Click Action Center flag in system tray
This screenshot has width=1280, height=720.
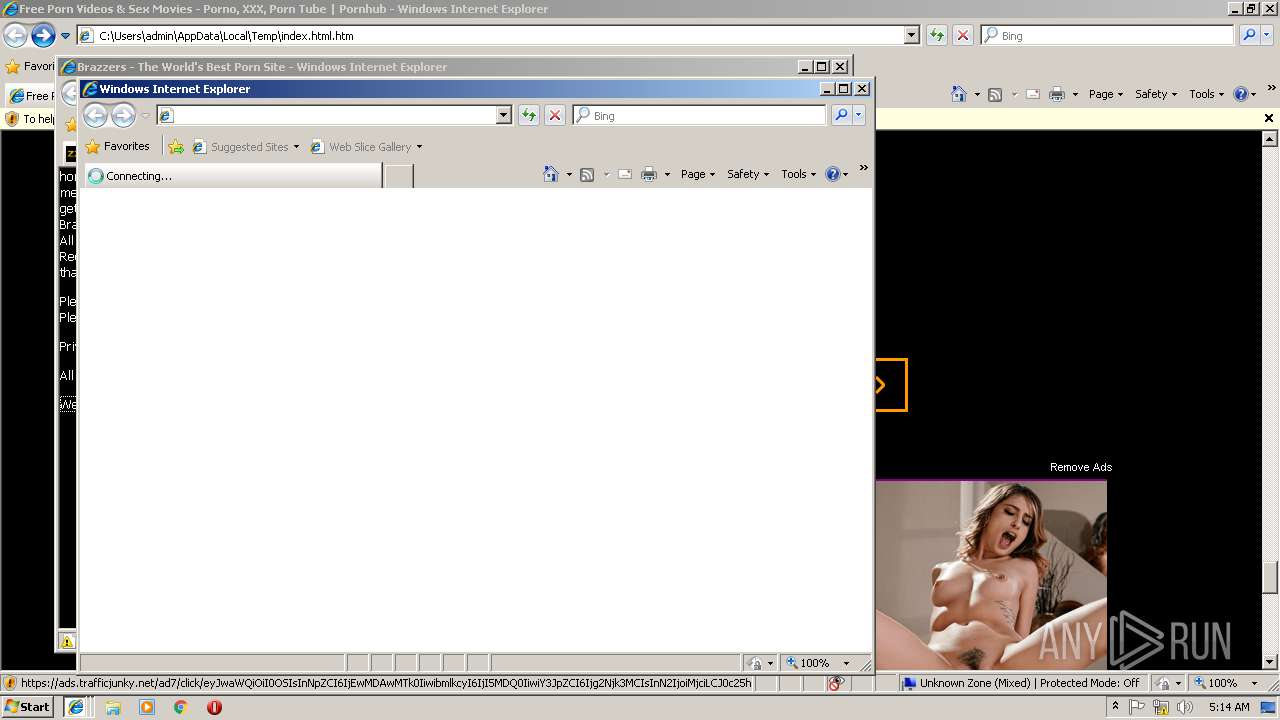coord(1137,707)
